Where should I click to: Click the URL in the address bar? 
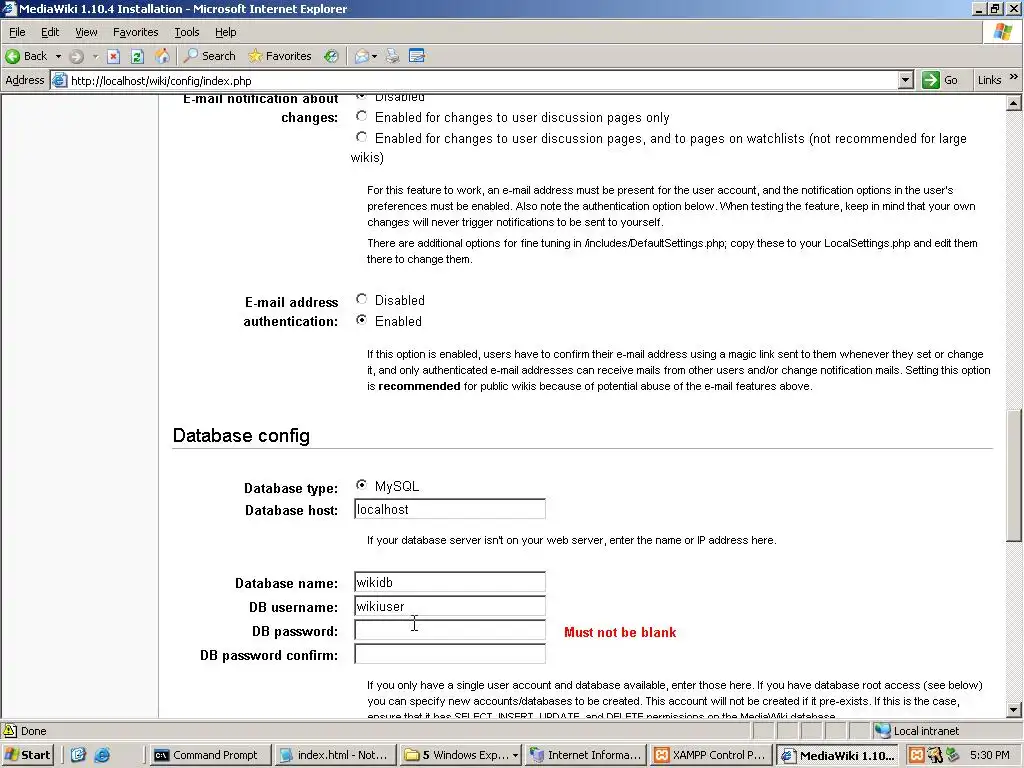[161, 81]
